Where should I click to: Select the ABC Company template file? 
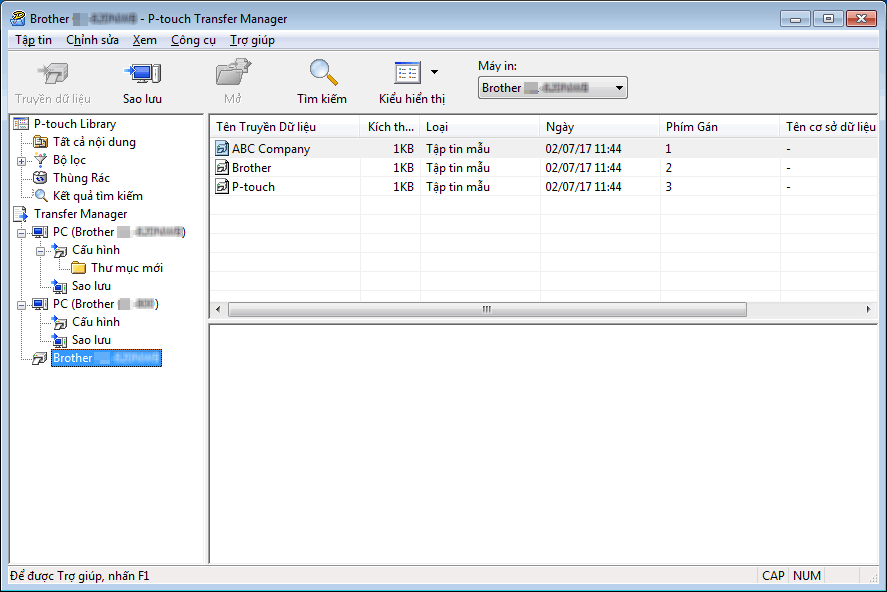pyautogui.click(x=270, y=149)
